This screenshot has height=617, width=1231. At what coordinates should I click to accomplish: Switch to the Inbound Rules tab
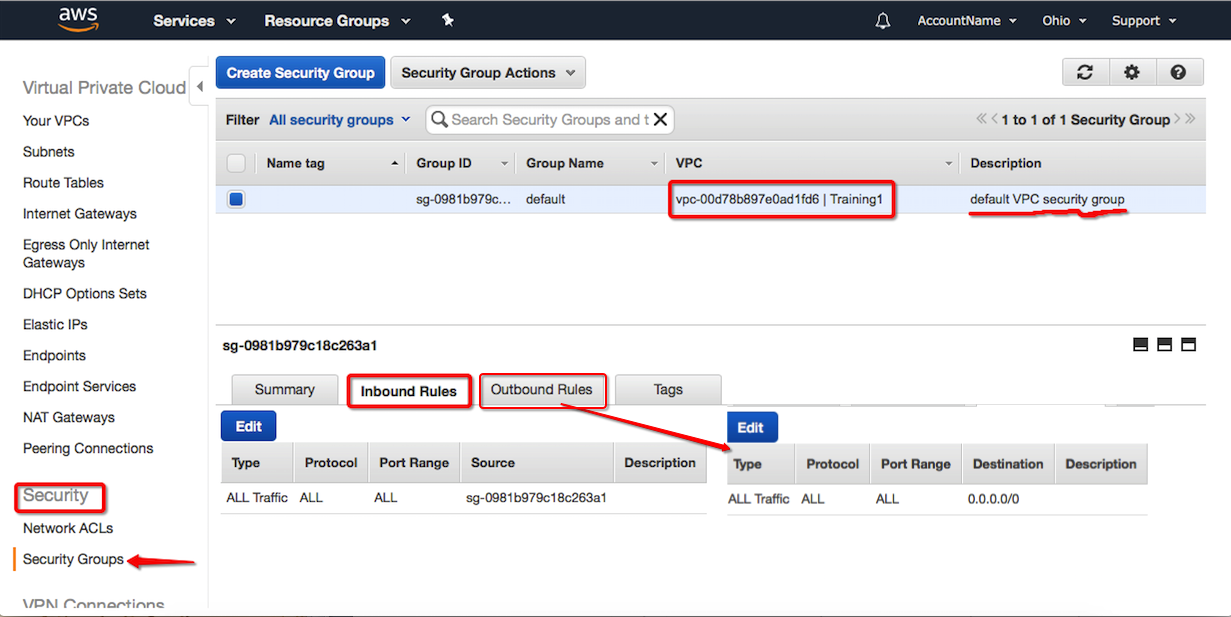pyautogui.click(x=408, y=391)
